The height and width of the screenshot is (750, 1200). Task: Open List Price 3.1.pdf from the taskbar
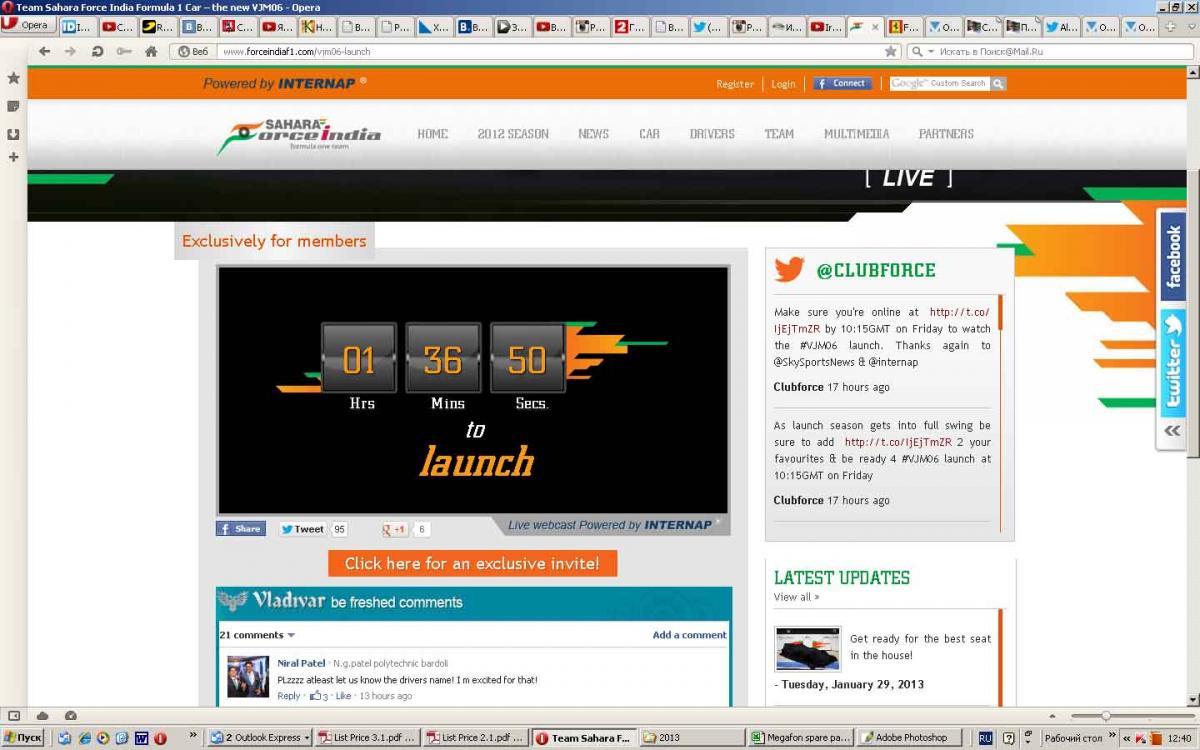[366, 738]
